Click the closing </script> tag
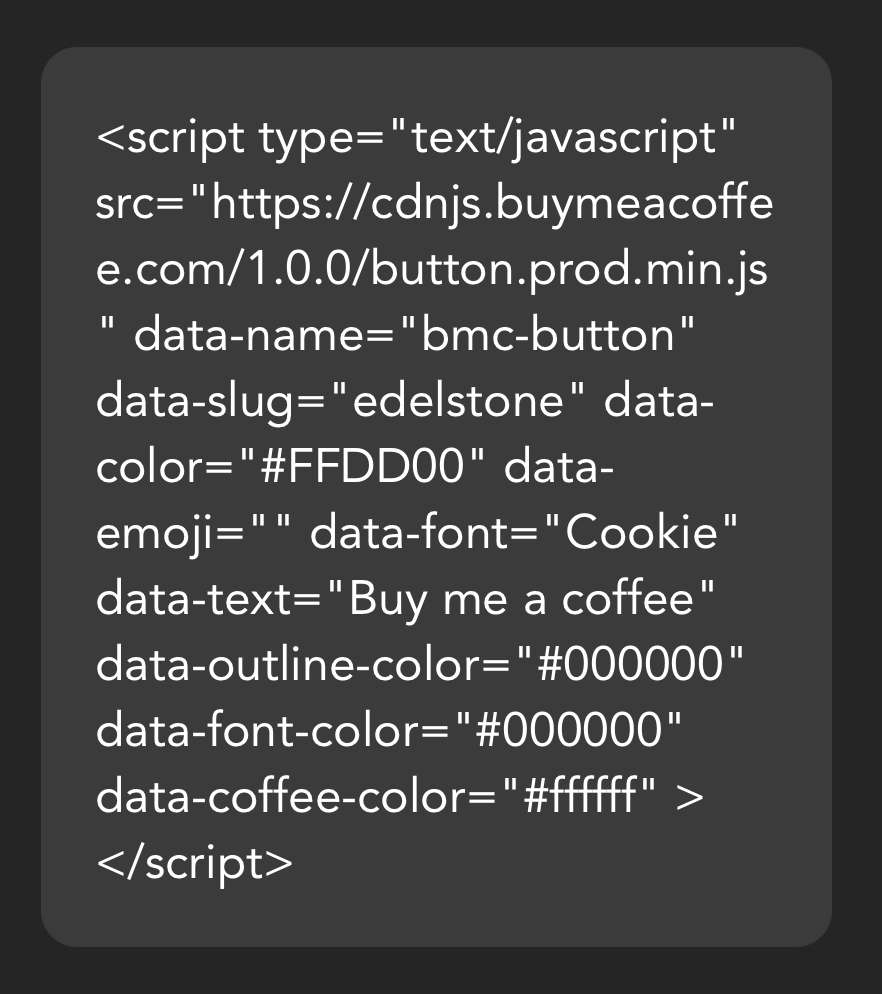This screenshot has width=882, height=994. click(195, 864)
